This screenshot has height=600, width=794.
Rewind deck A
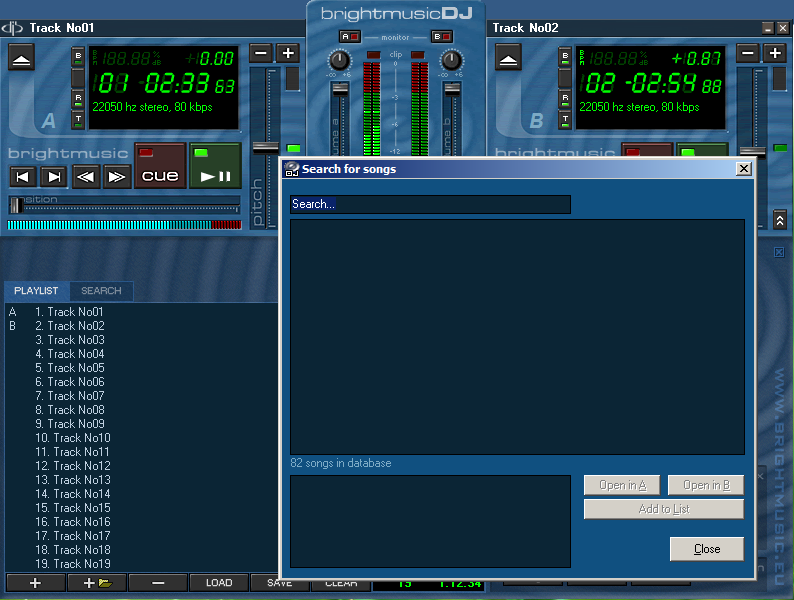click(x=86, y=177)
